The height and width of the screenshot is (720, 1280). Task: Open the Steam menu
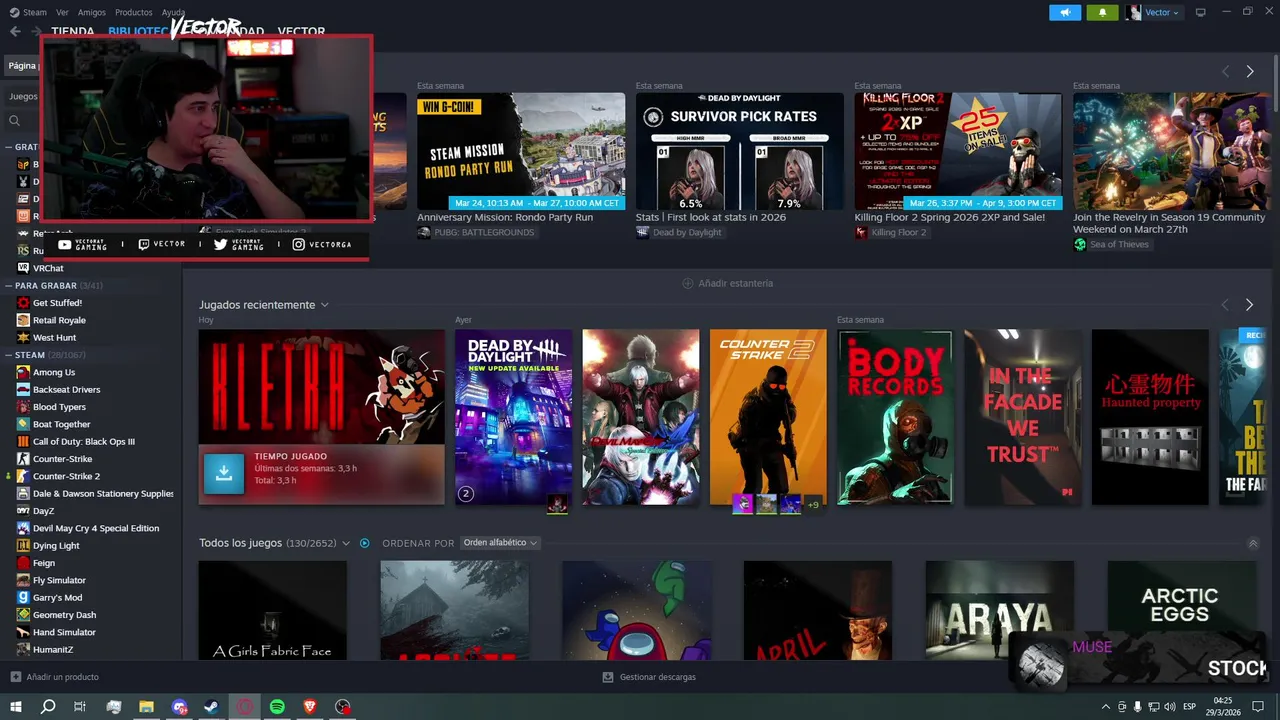[x=29, y=12]
